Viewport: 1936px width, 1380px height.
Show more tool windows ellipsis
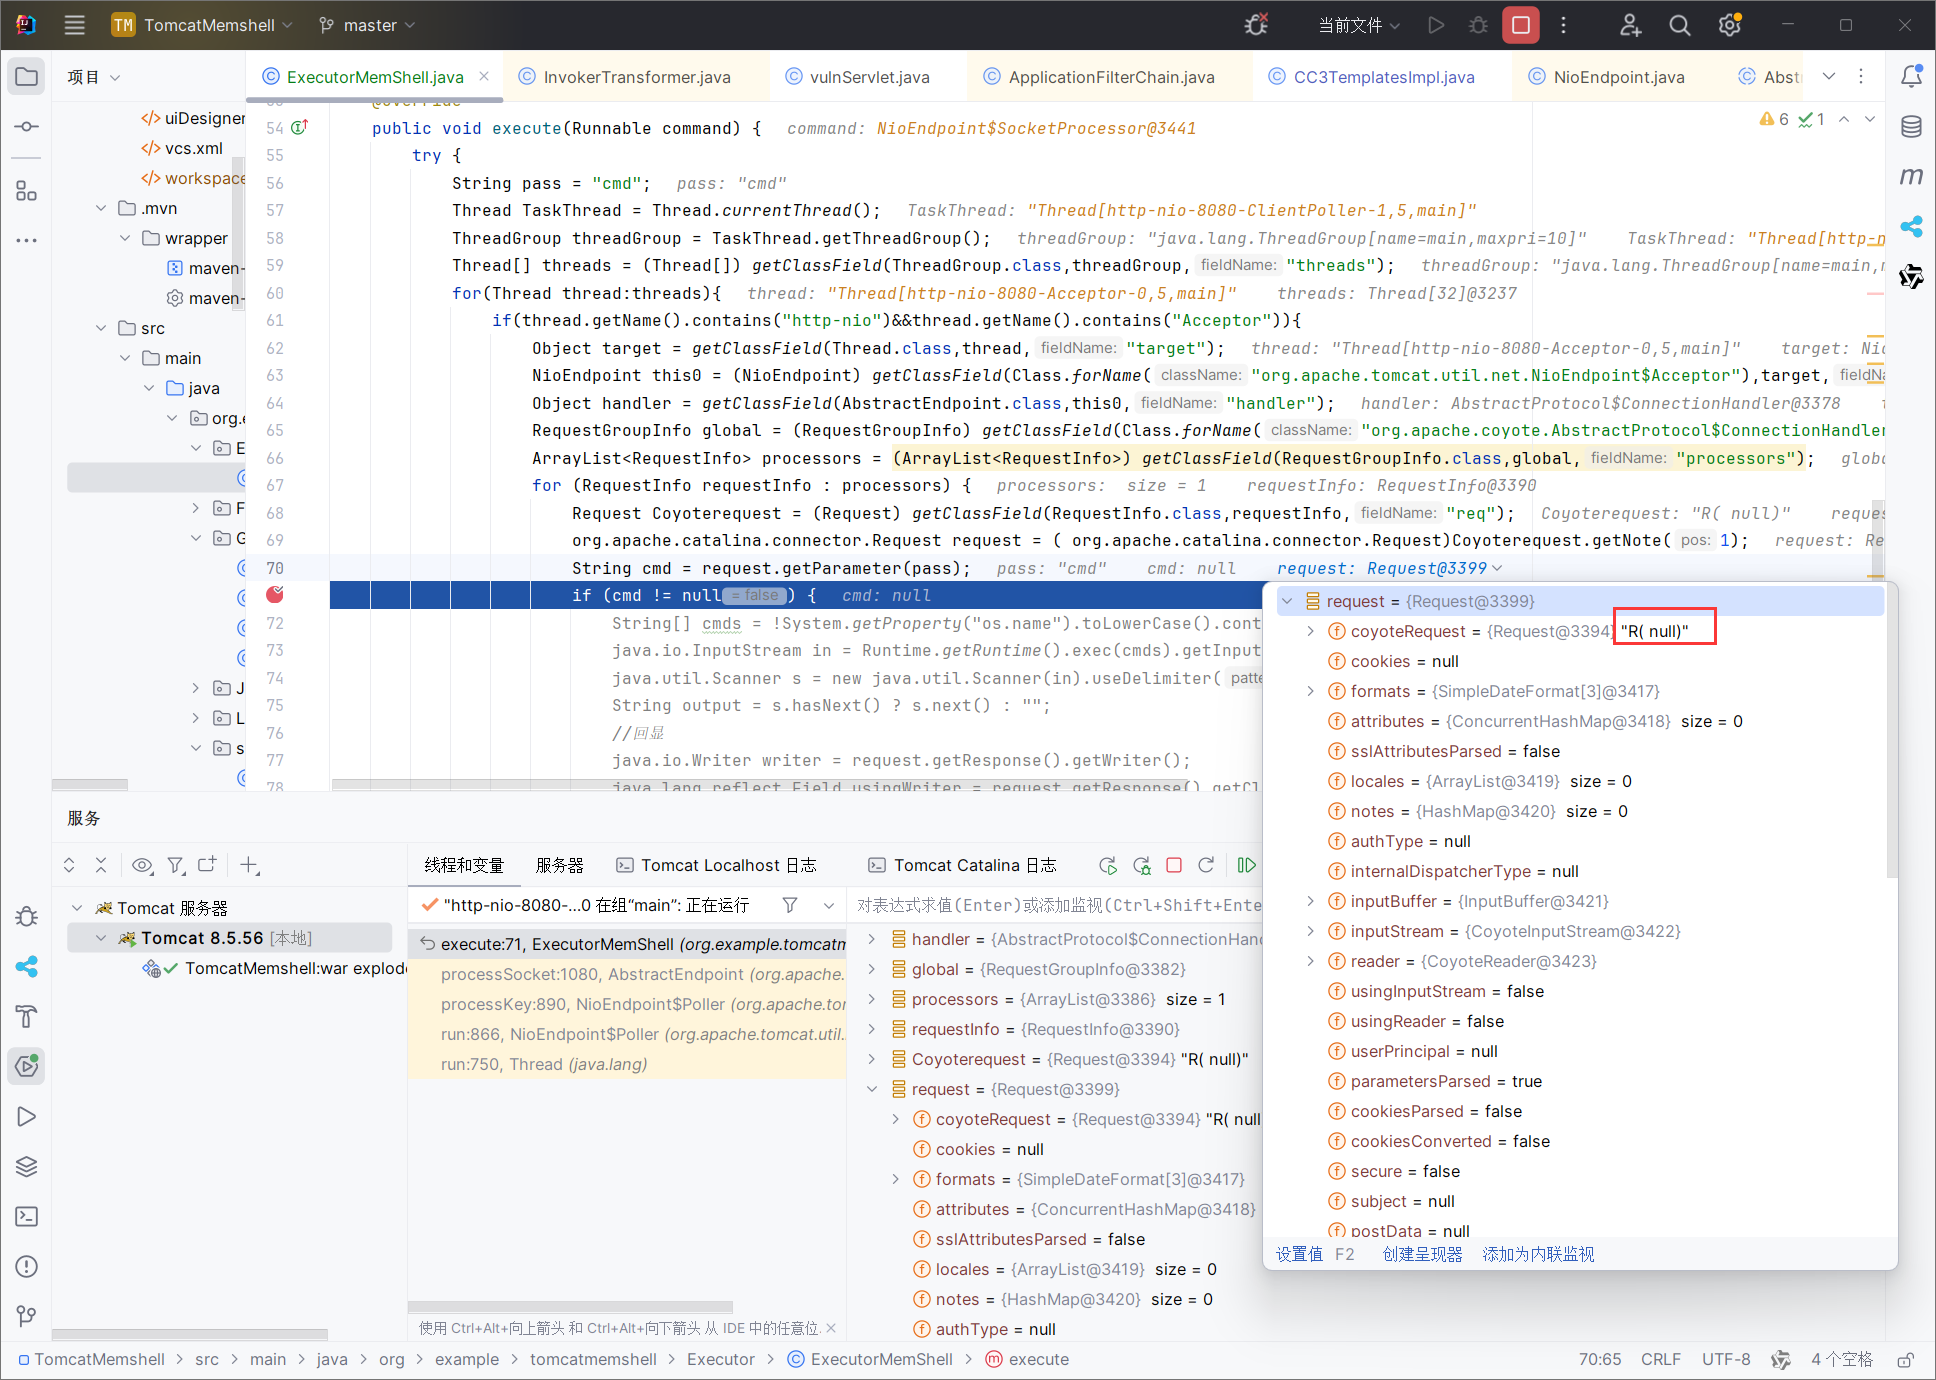27,240
